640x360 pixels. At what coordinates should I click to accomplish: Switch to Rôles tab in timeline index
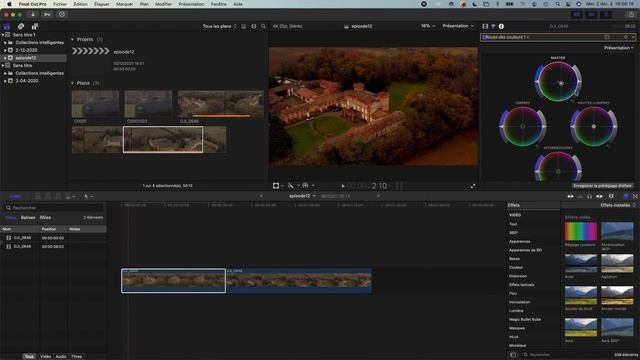45,218
